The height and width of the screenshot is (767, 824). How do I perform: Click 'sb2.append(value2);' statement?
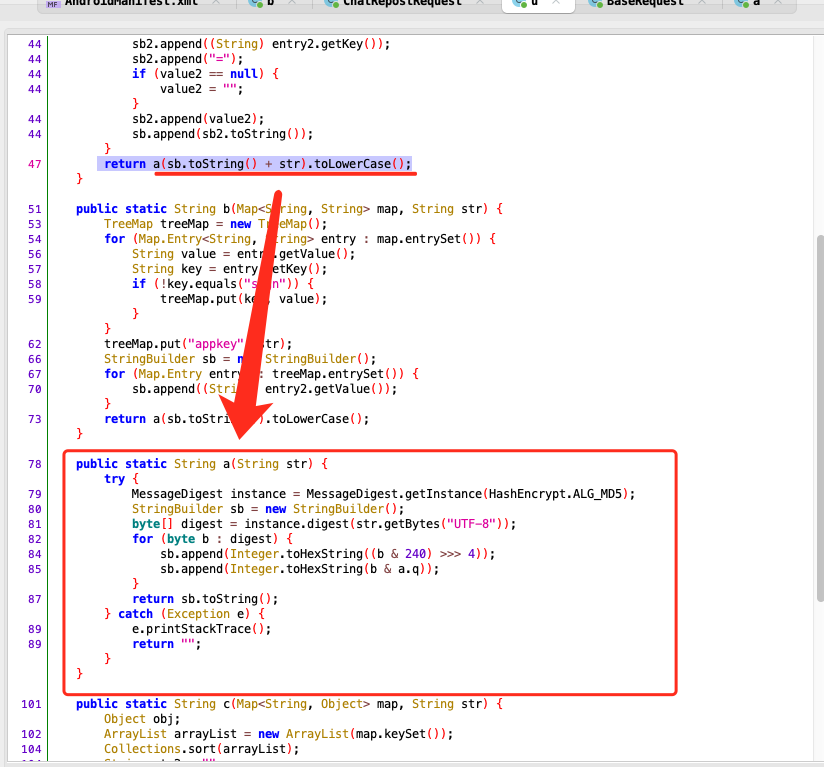198,119
